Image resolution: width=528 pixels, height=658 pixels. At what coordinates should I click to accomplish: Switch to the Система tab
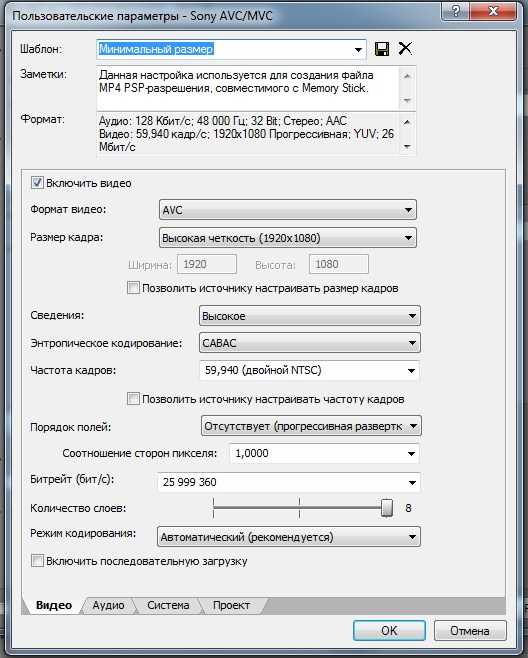(168, 605)
